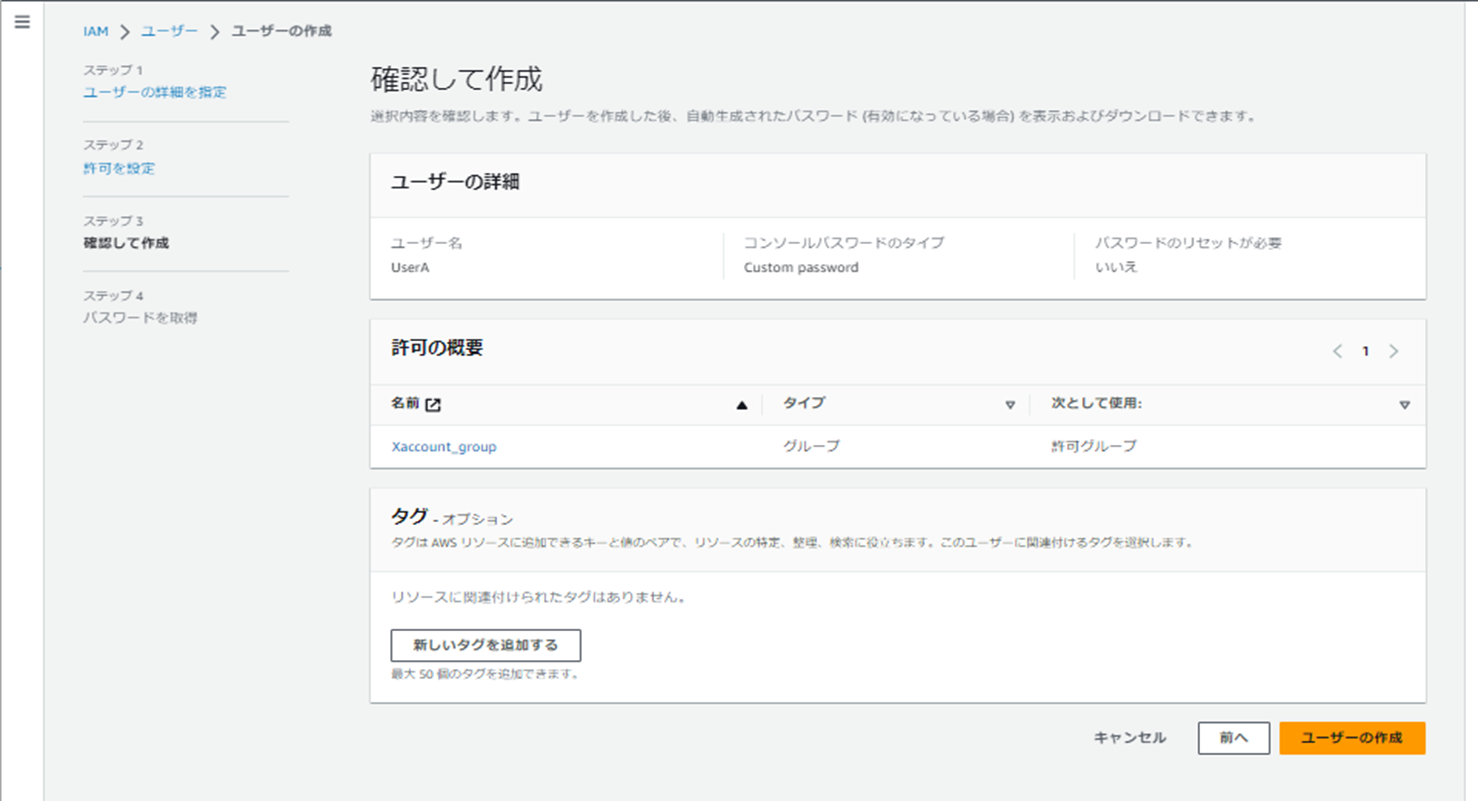Navigate to IAM breadcrumb
The width and height of the screenshot is (1478, 801).
pyautogui.click(x=96, y=32)
